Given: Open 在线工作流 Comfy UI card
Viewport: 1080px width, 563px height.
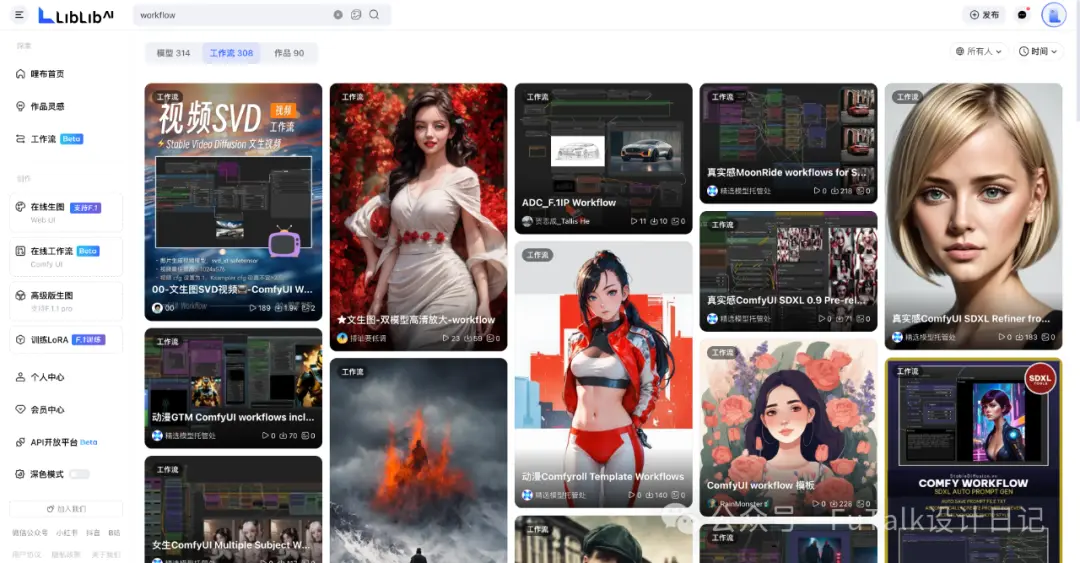Looking at the screenshot, I should (66, 256).
